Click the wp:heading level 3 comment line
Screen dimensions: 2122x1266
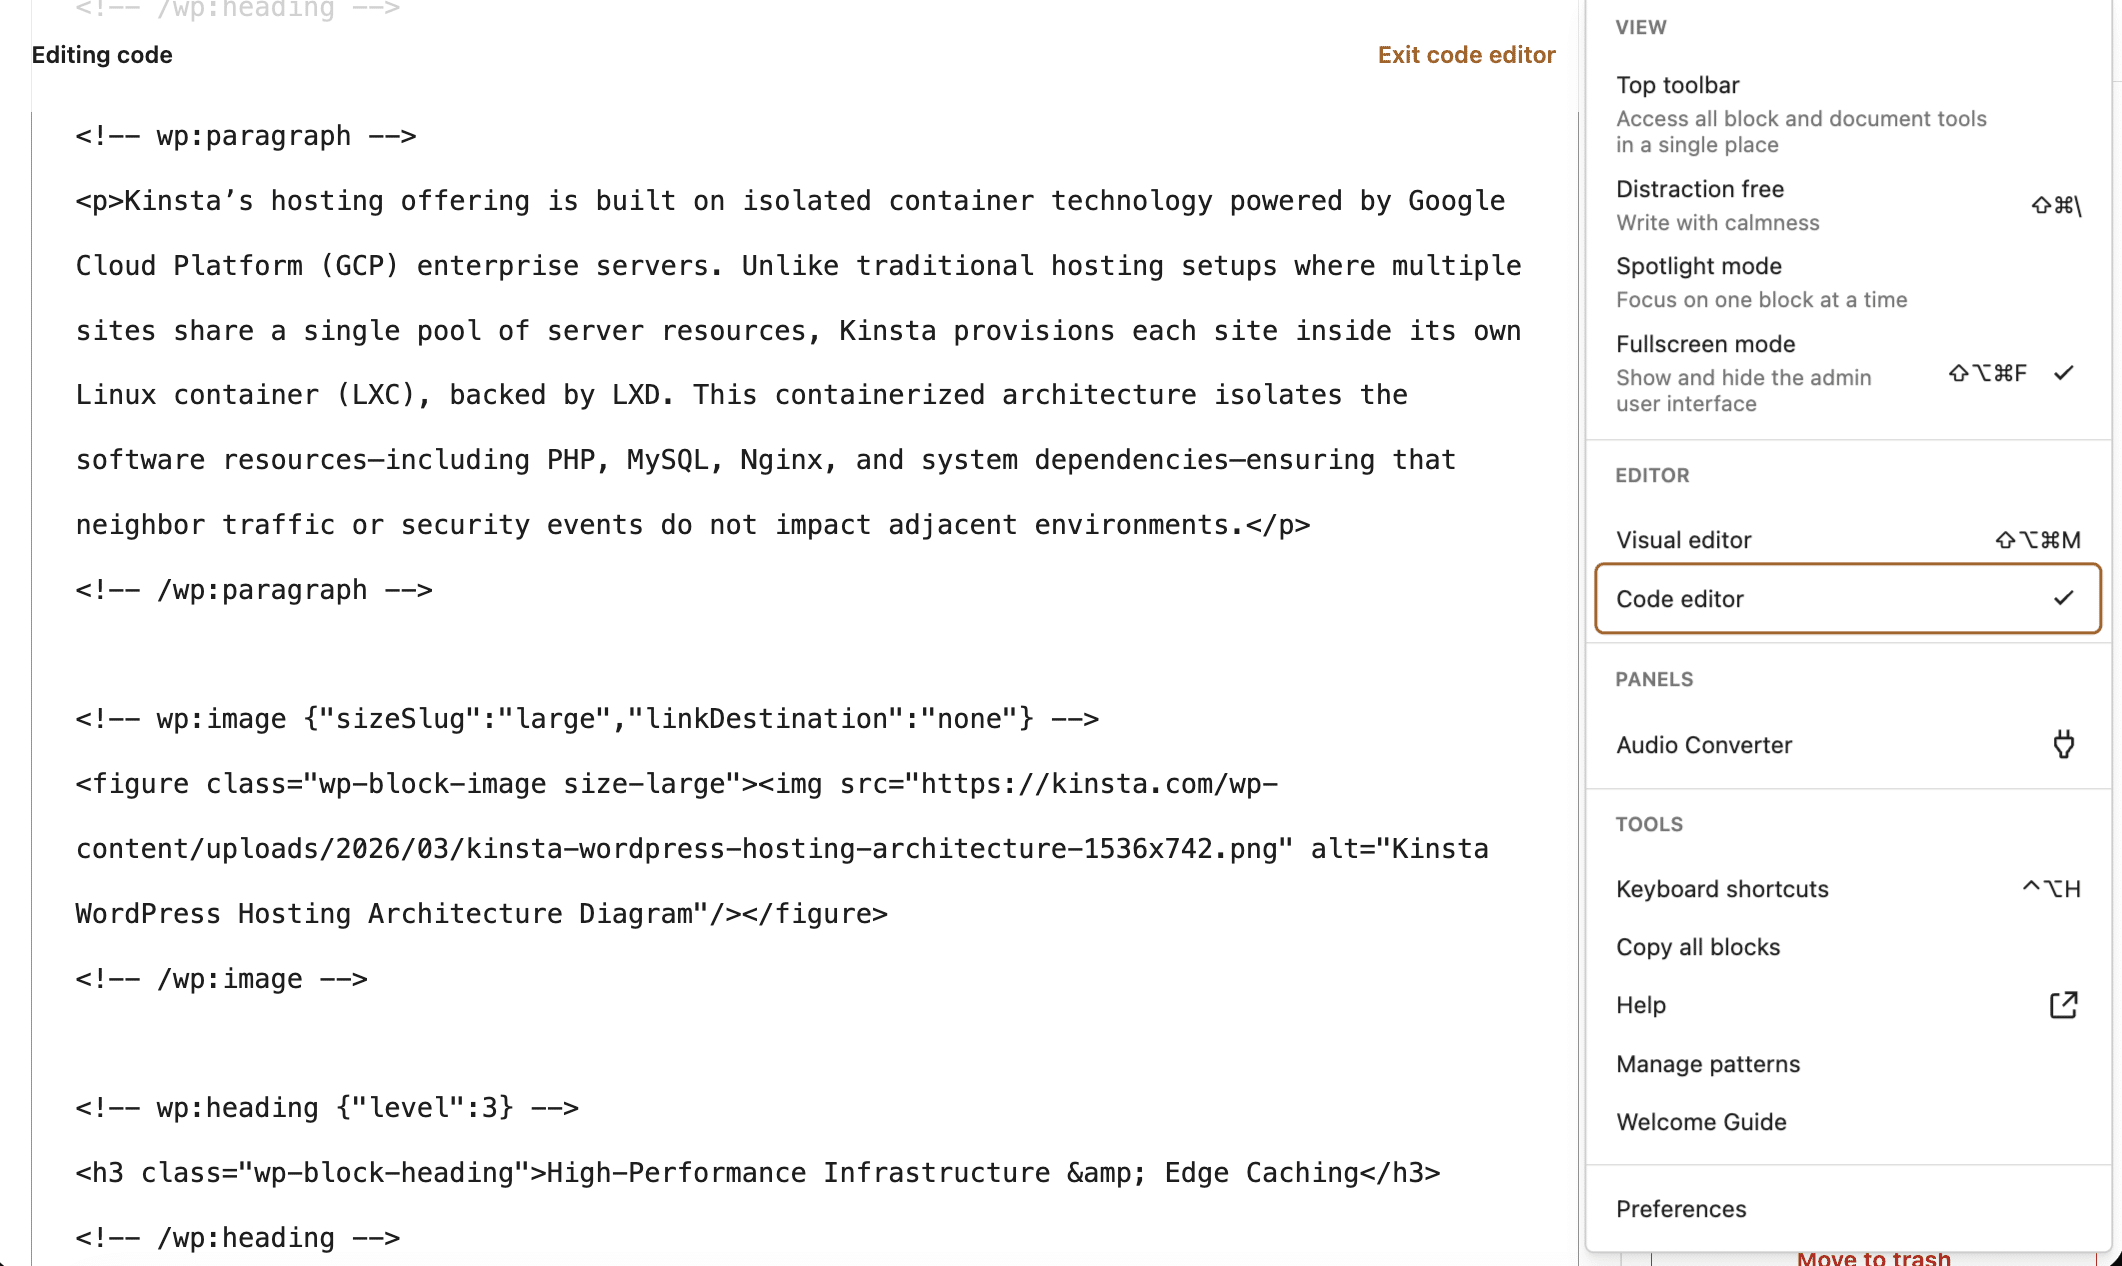point(327,1108)
